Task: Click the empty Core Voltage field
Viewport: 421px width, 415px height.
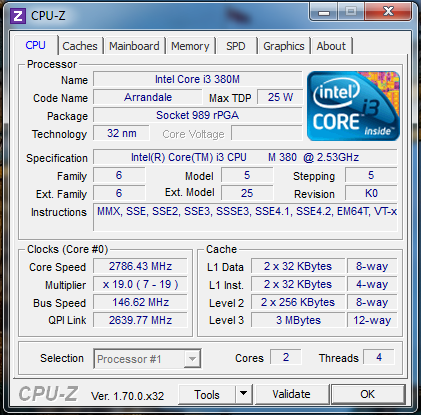Action: click(x=266, y=133)
